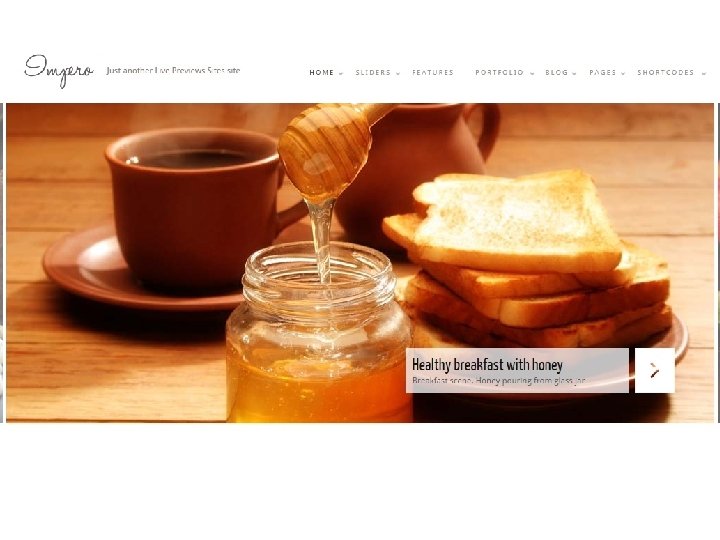Expand the dropdown arrow beside PORTFOLIO
The height and width of the screenshot is (540, 720).
pos(532,73)
